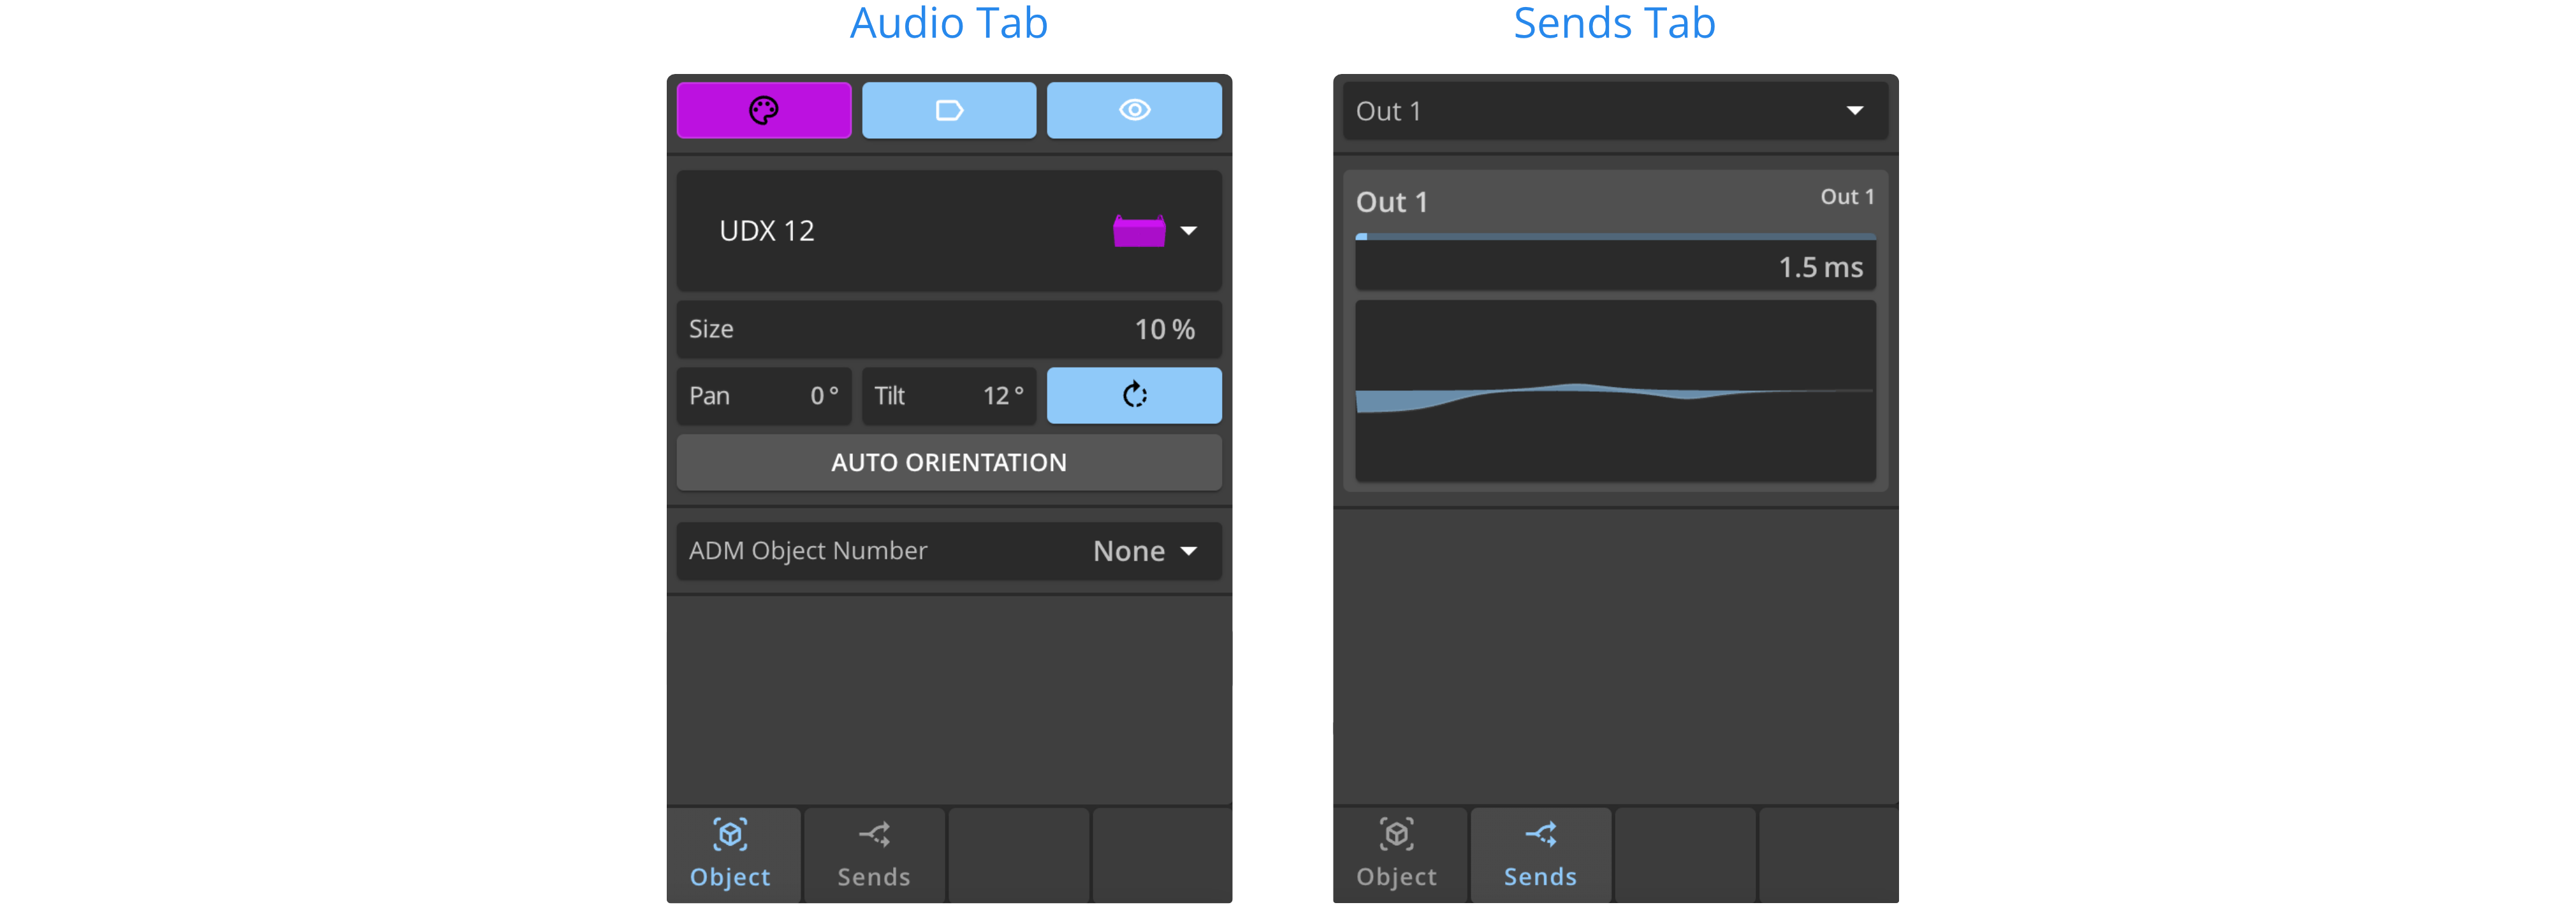Click the purple color palette icon
2576x905 pixels.
pyautogui.click(x=763, y=110)
